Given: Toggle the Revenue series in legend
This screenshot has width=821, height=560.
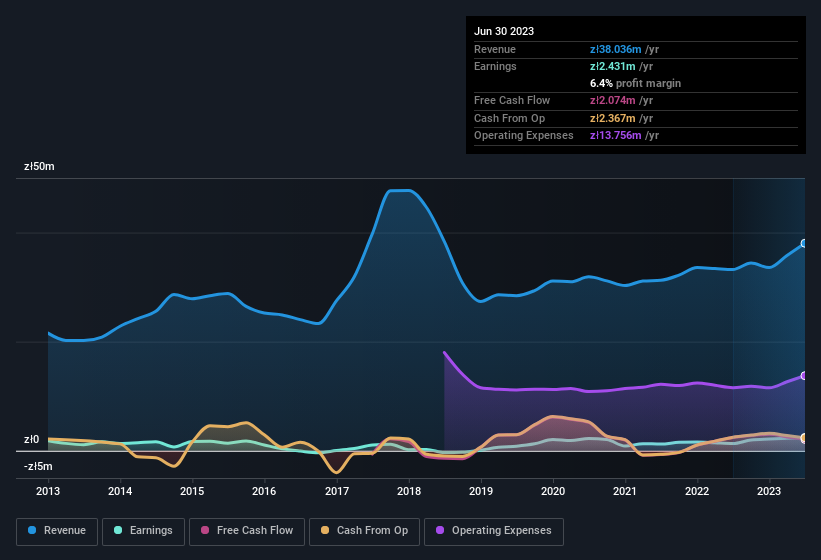Looking at the screenshot, I should [58, 531].
